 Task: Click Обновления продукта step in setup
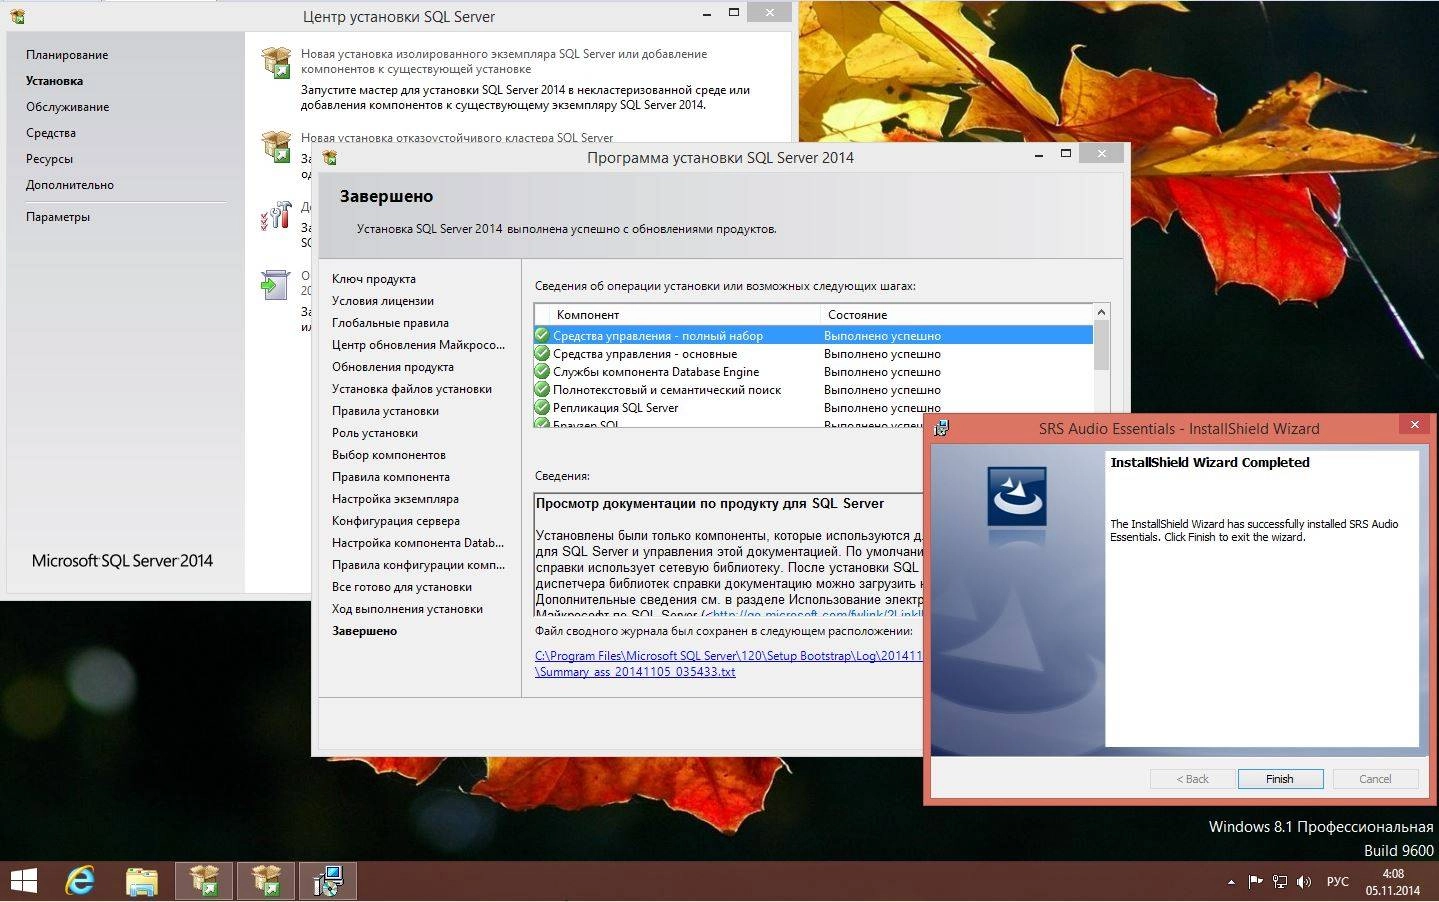pos(393,367)
